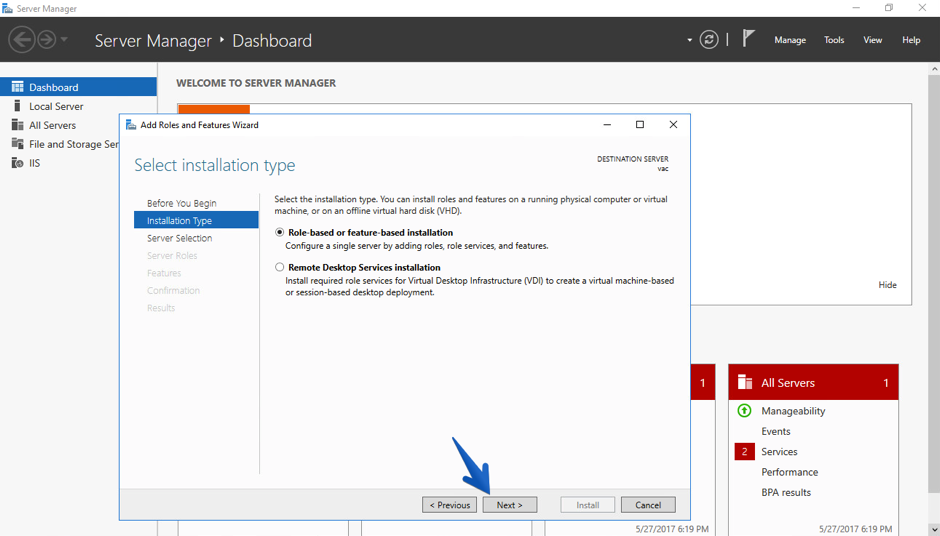Screen dimensions: 940x536
Task: Open the Tools menu
Action: coord(834,40)
